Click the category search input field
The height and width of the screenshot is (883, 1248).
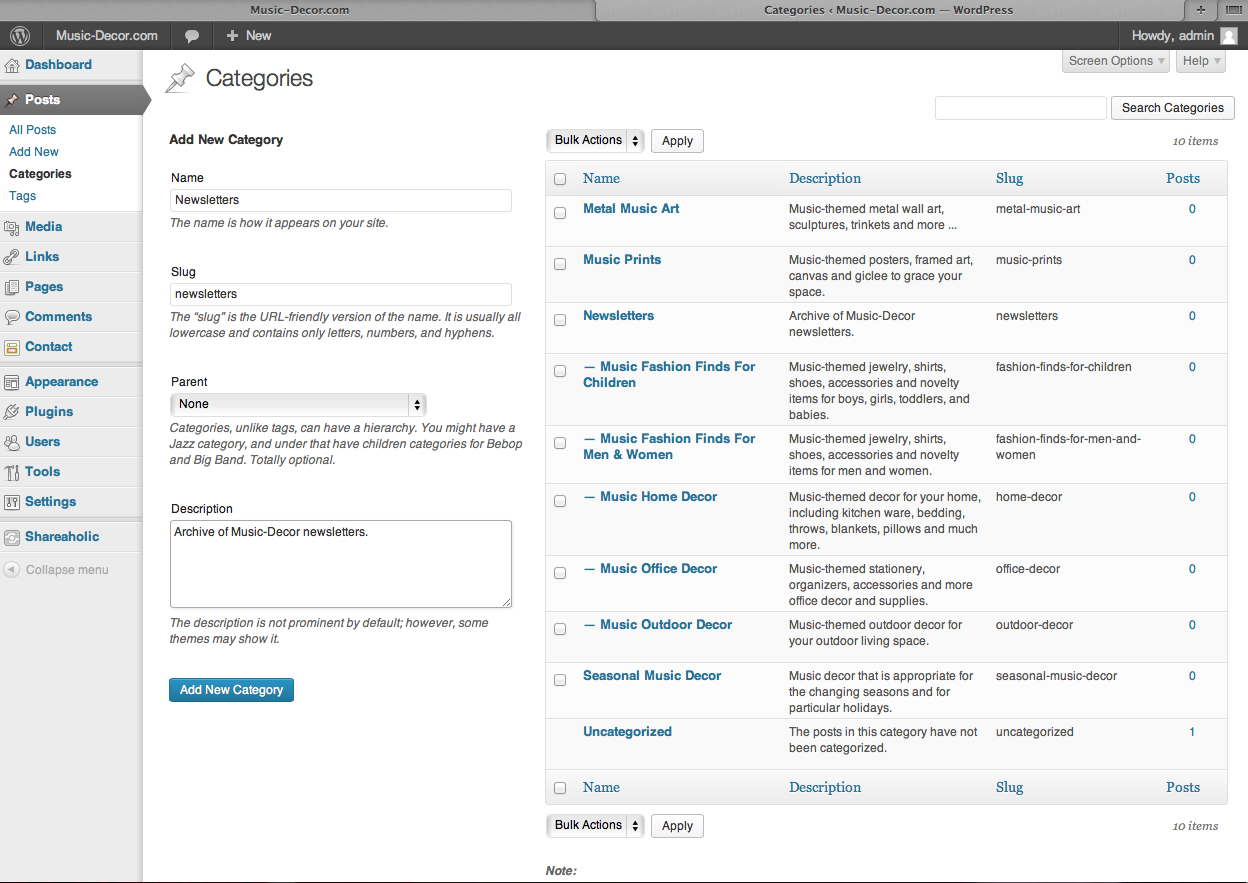pyautogui.click(x=1020, y=108)
